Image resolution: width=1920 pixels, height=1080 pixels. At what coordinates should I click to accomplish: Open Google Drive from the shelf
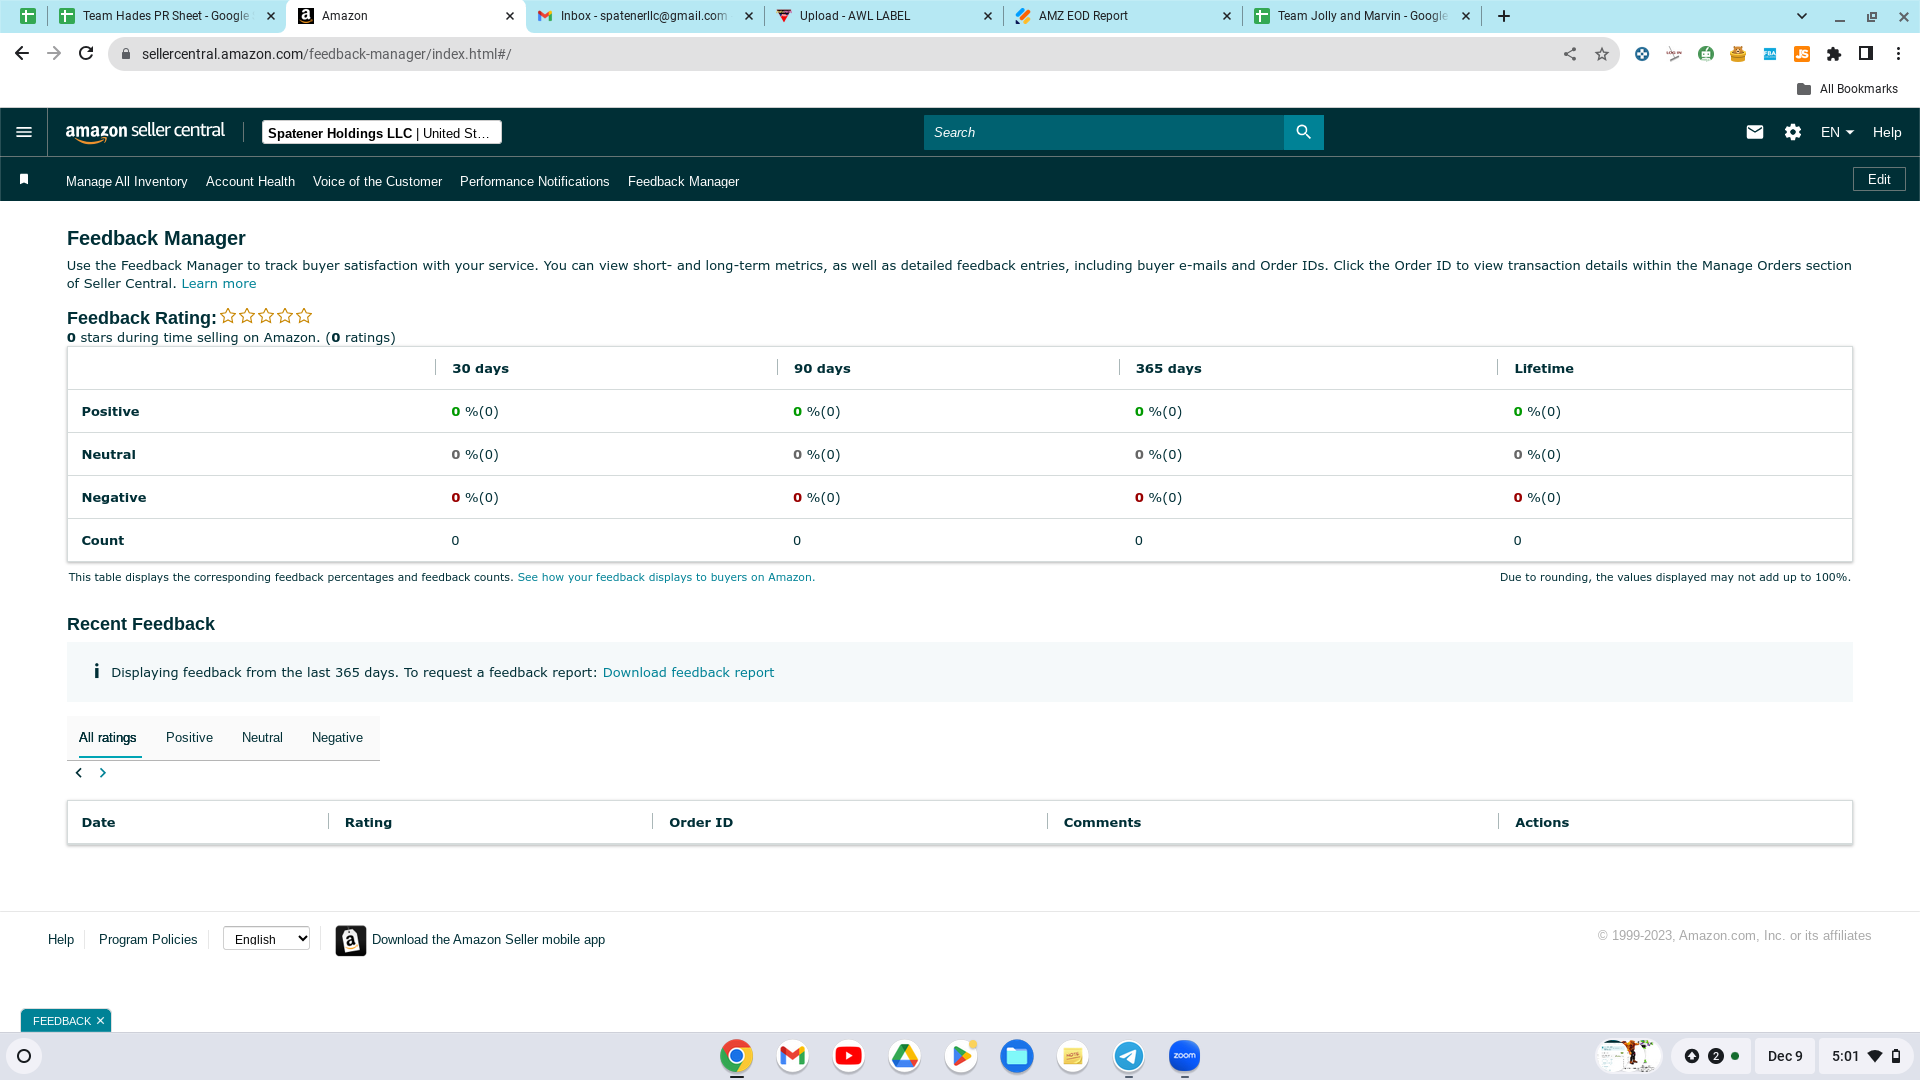[904, 1056]
